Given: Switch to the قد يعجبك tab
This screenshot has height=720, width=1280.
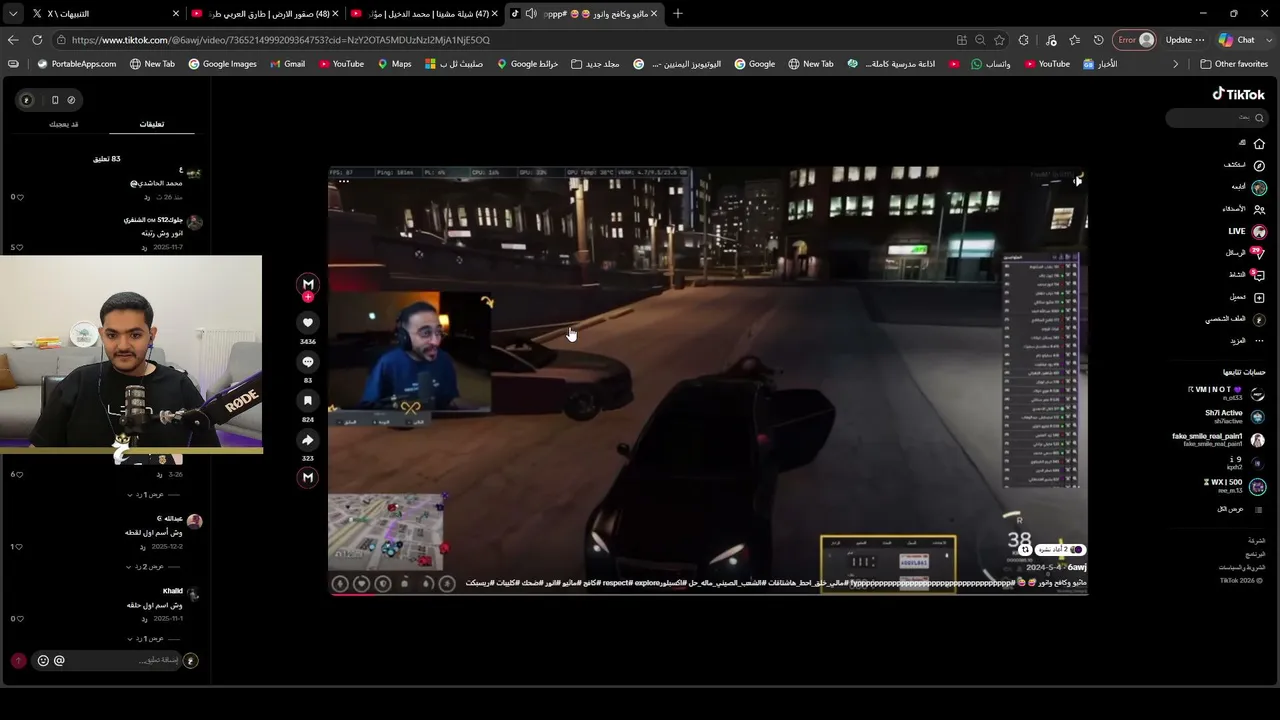Looking at the screenshot, I should coord(64,125).
